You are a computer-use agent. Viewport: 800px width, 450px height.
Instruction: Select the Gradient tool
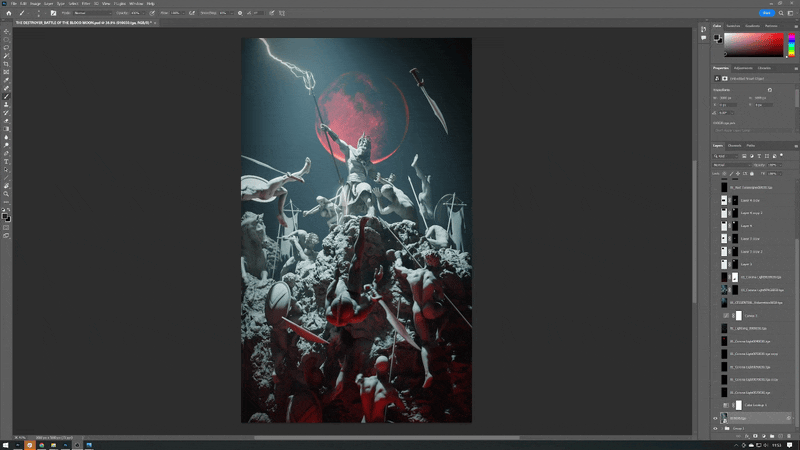[6, 129]
